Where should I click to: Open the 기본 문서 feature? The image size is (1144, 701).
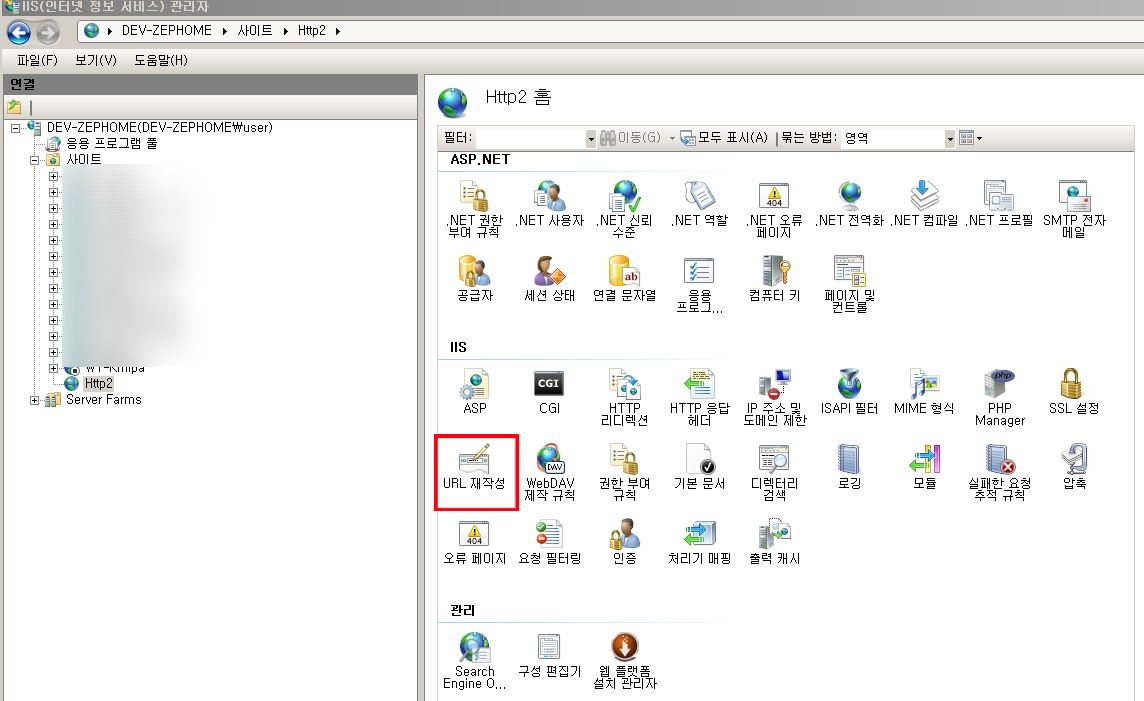pos(700,467)
